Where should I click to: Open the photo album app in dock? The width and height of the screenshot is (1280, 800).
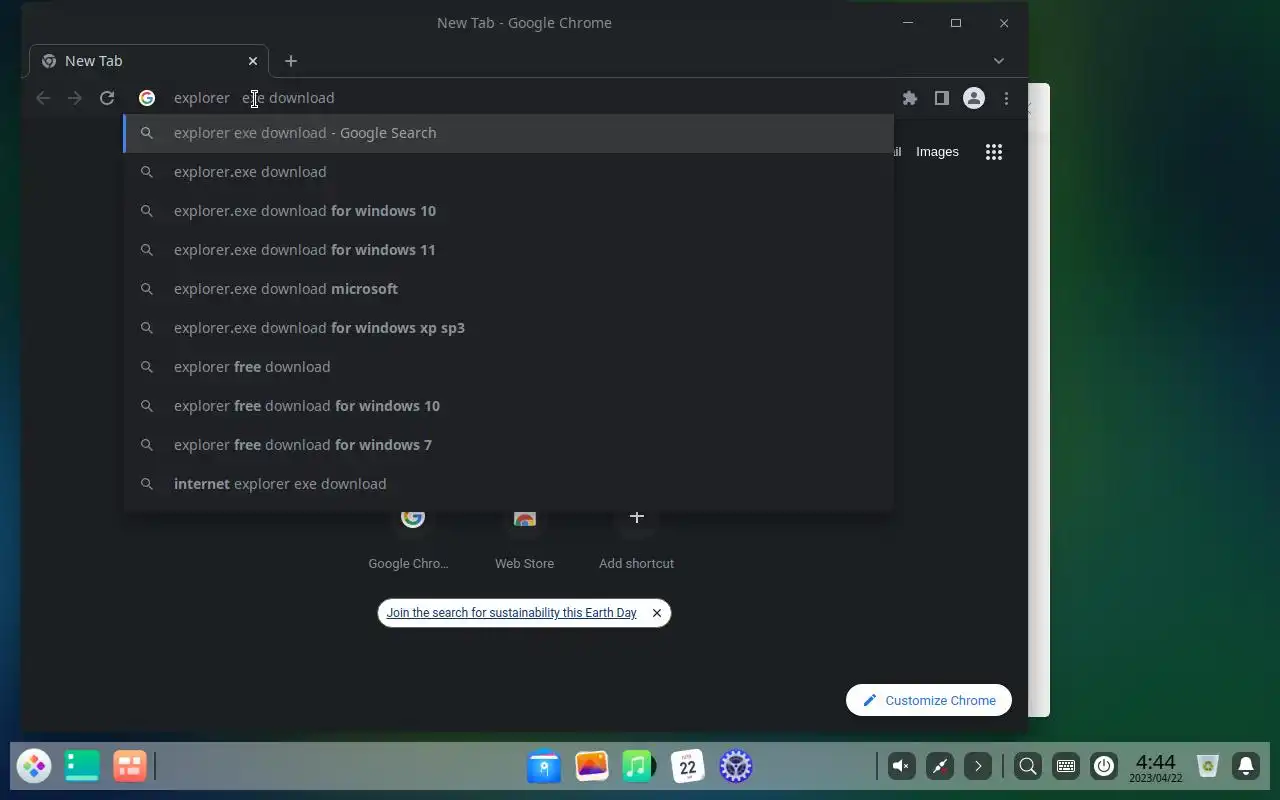point(592,767)
